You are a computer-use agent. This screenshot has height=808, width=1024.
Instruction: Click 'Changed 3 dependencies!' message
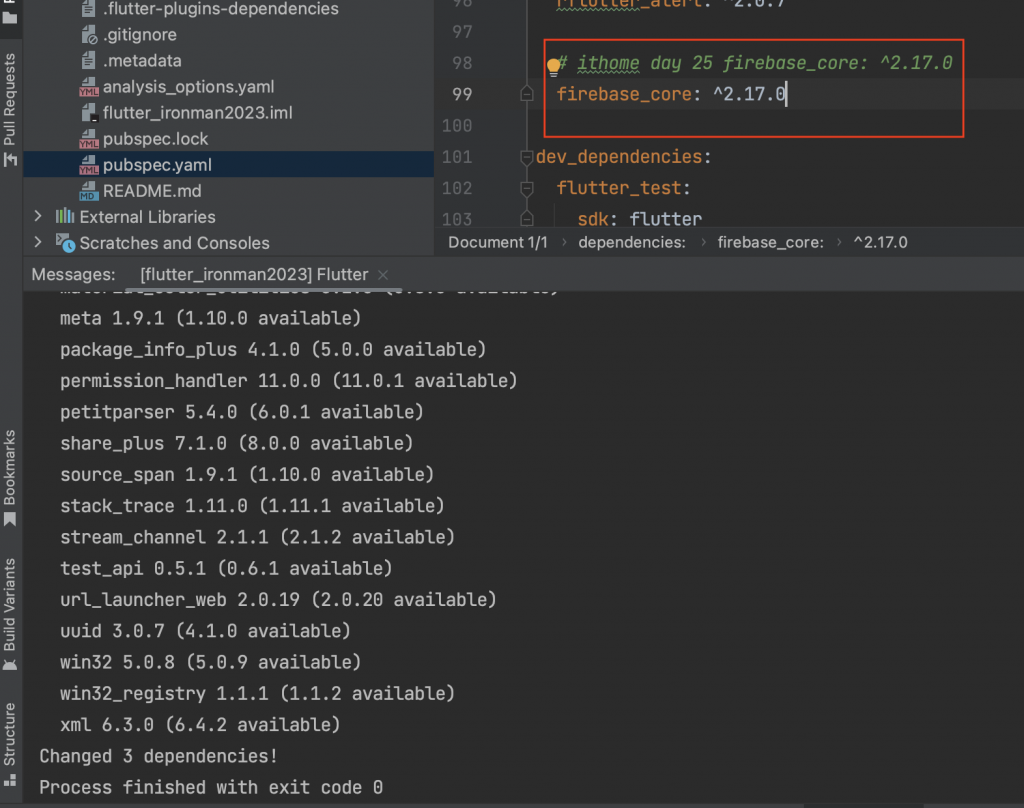point(159,756)
